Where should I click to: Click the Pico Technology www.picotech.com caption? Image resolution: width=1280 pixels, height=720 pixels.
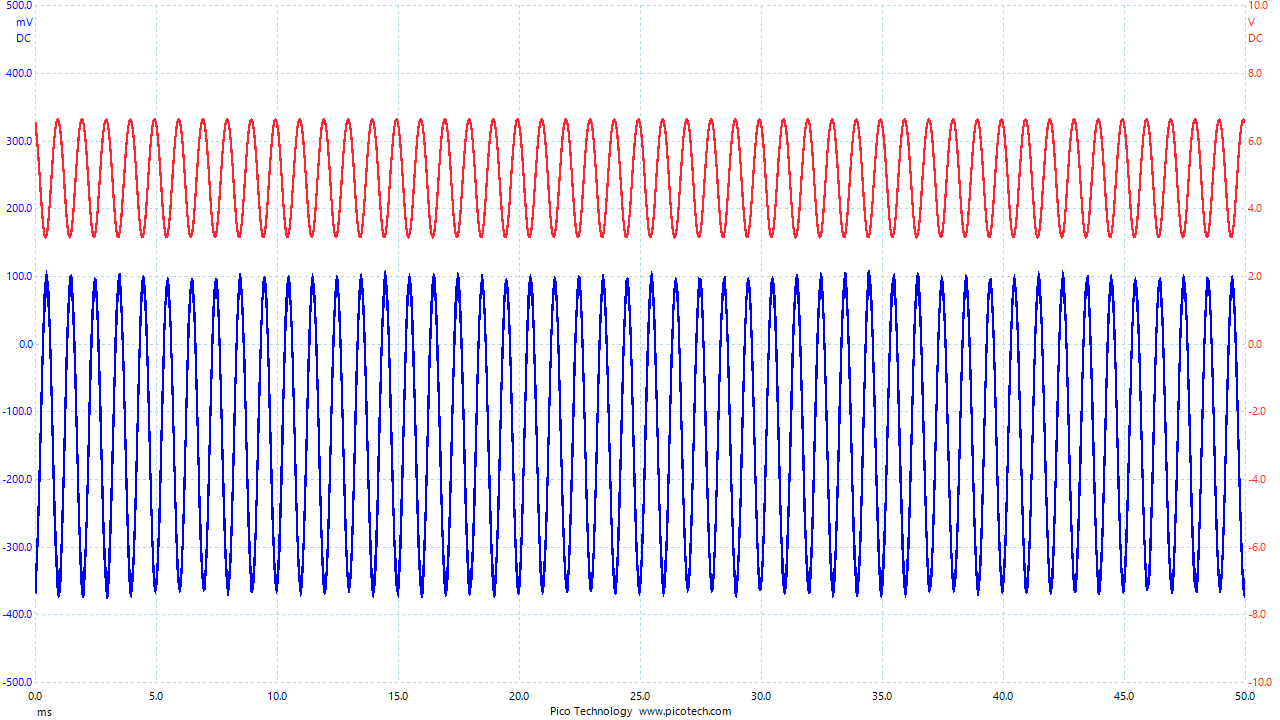coord(640,712)
